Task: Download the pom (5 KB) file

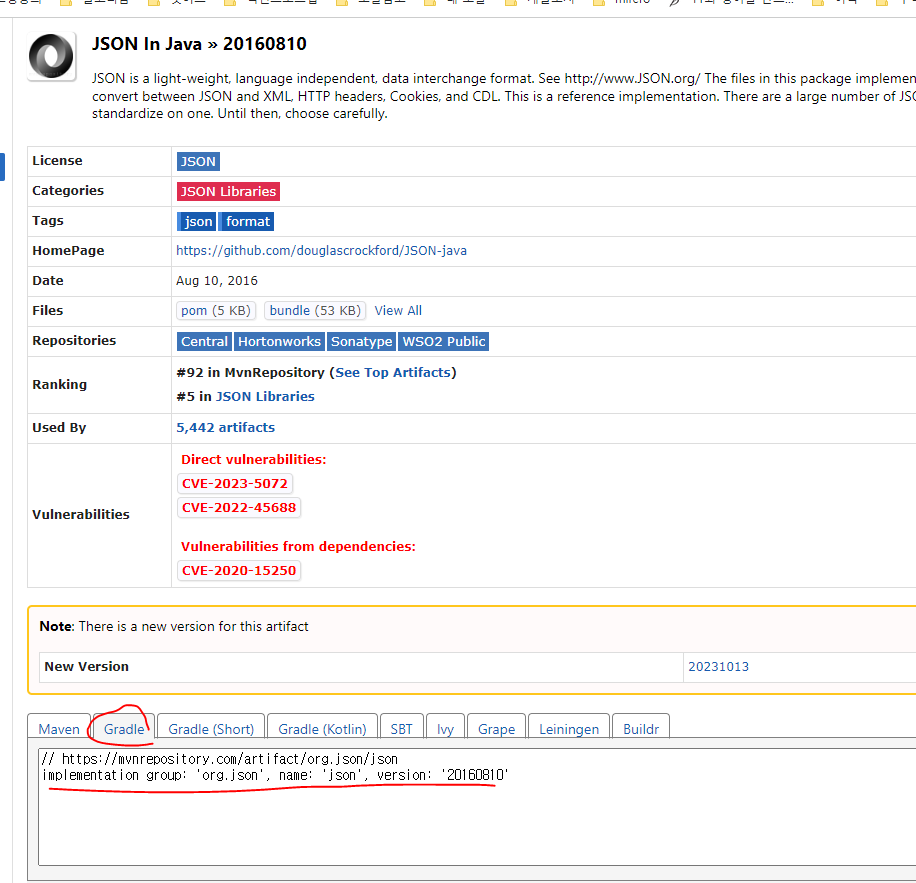Action: [x=216, y=311]
